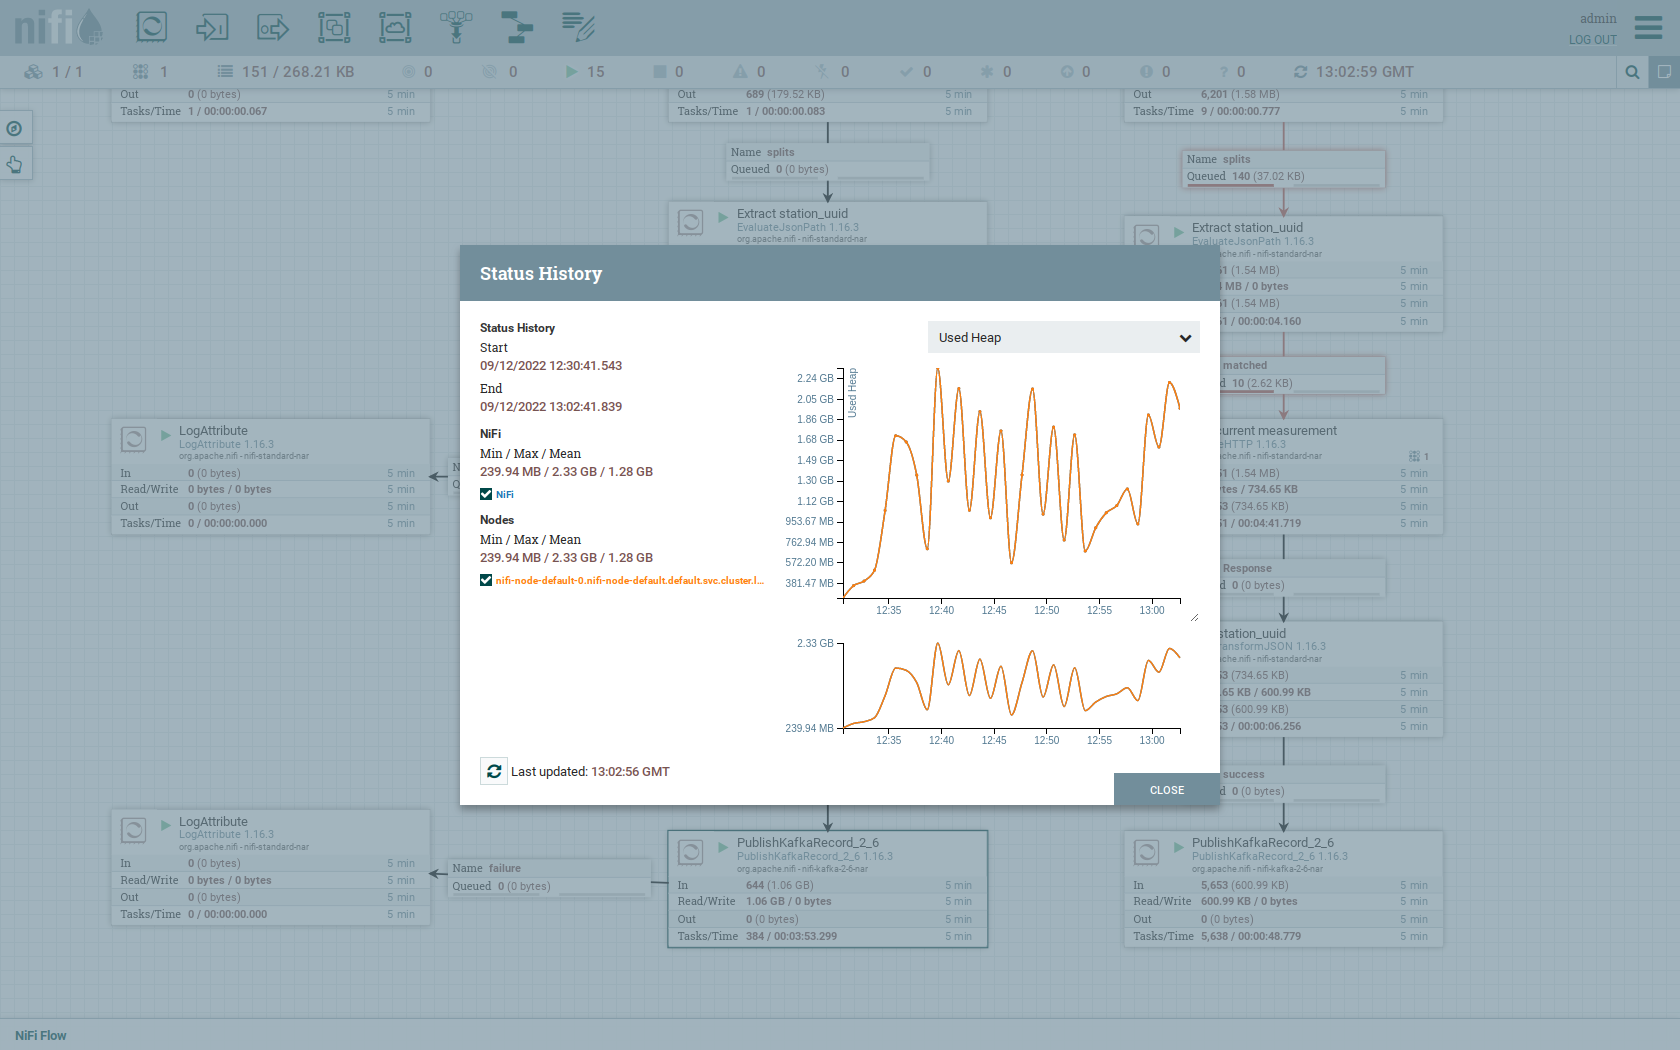Select the Label toolbar icon
Viewport: 1680px width, 1050px height.
click(x=578, y=27)
